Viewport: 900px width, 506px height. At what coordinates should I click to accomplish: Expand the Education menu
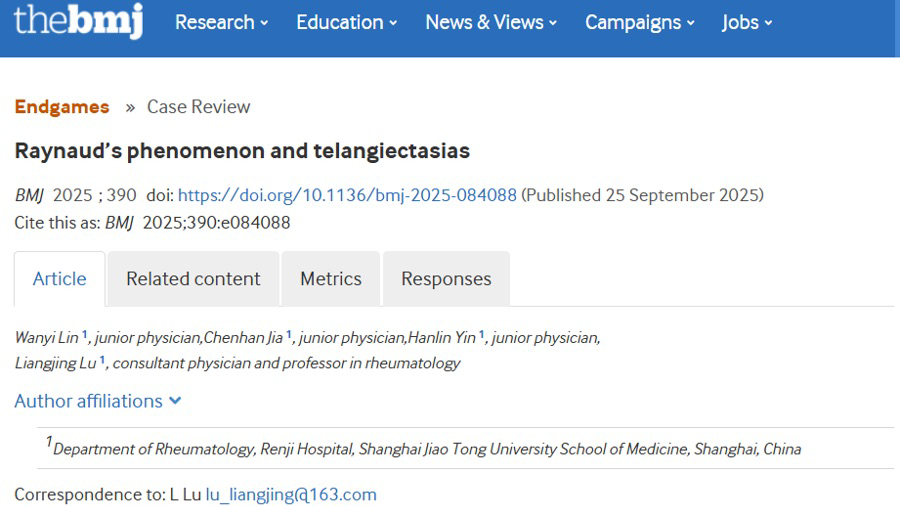(x=346, y=22)
